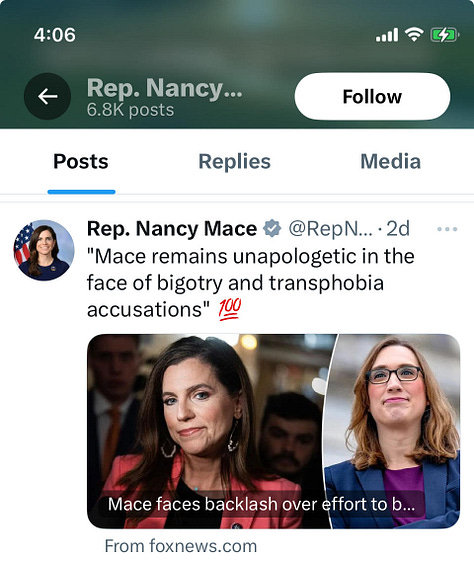Viewport: 474px width, 565px height.
Task: Tap the back arrow icon
Action: [x=47, y=97]
